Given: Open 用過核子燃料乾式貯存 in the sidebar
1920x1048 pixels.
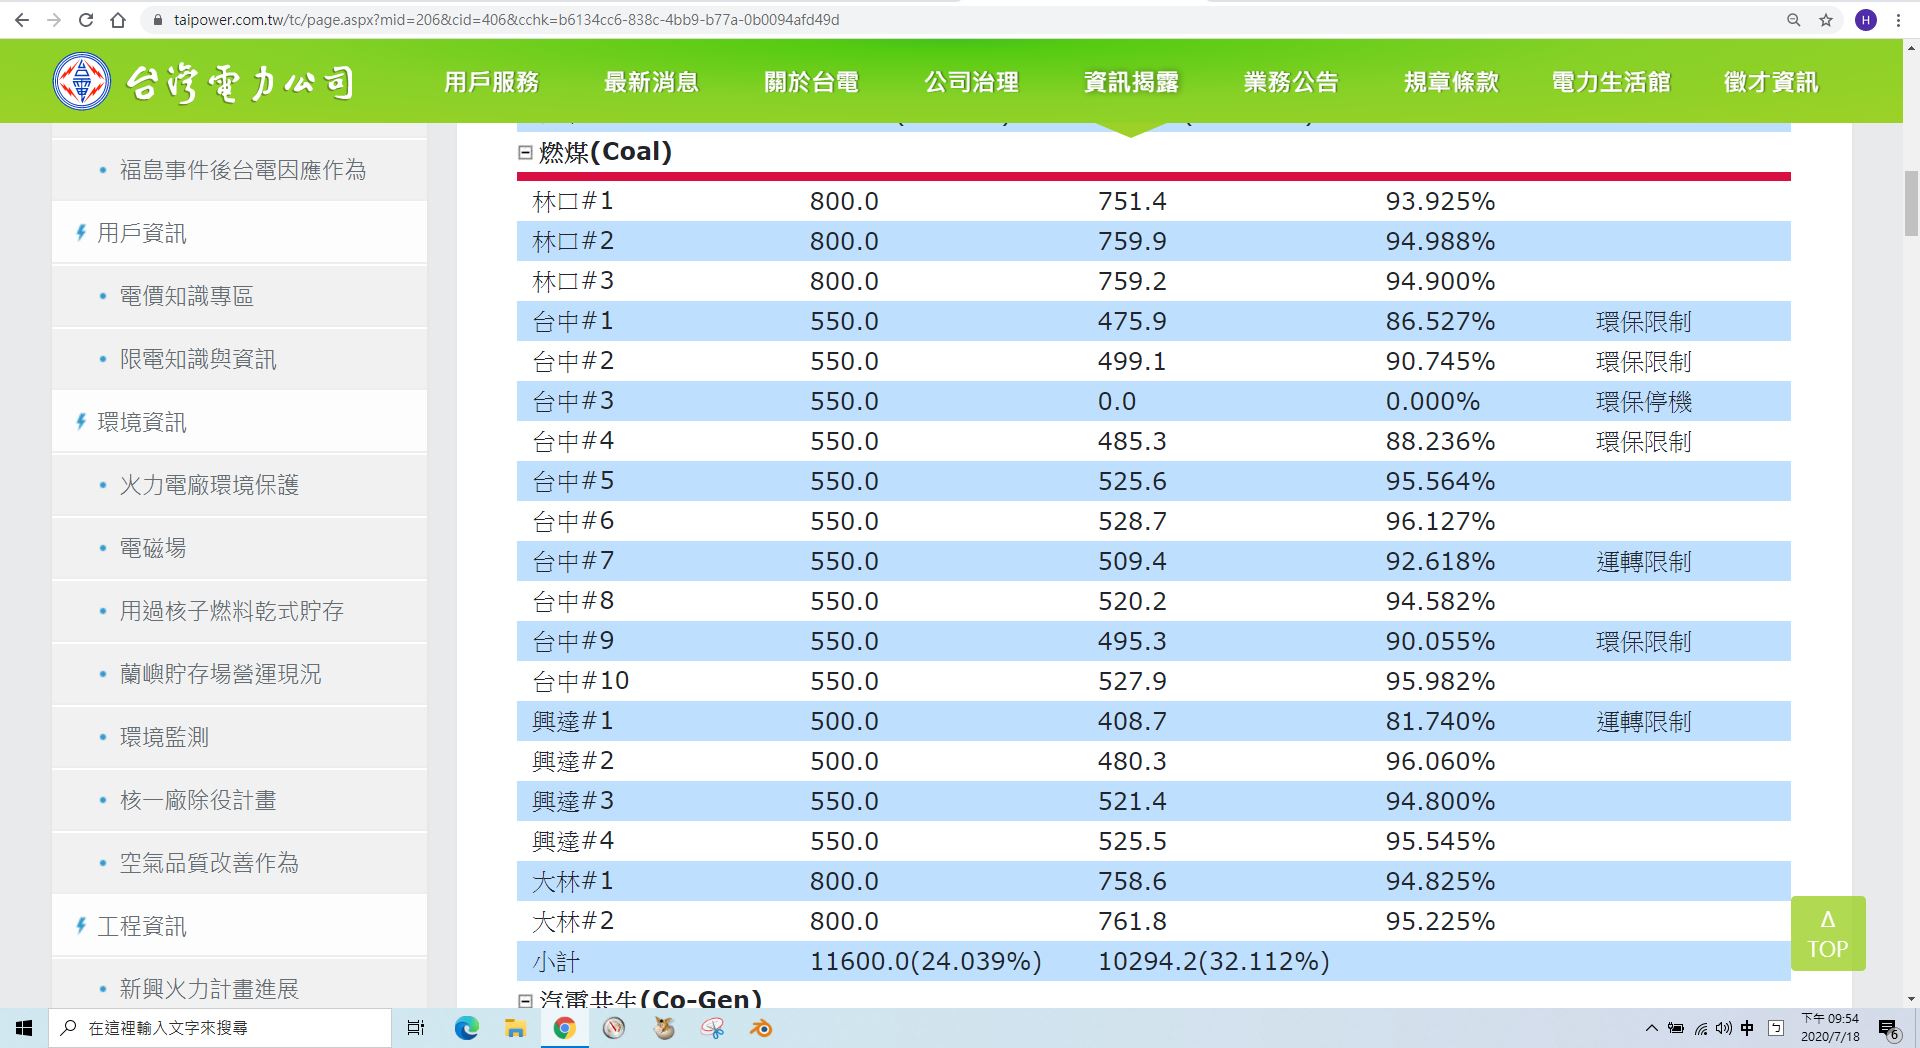Looking at the screenshot, I should click(231, 611).
